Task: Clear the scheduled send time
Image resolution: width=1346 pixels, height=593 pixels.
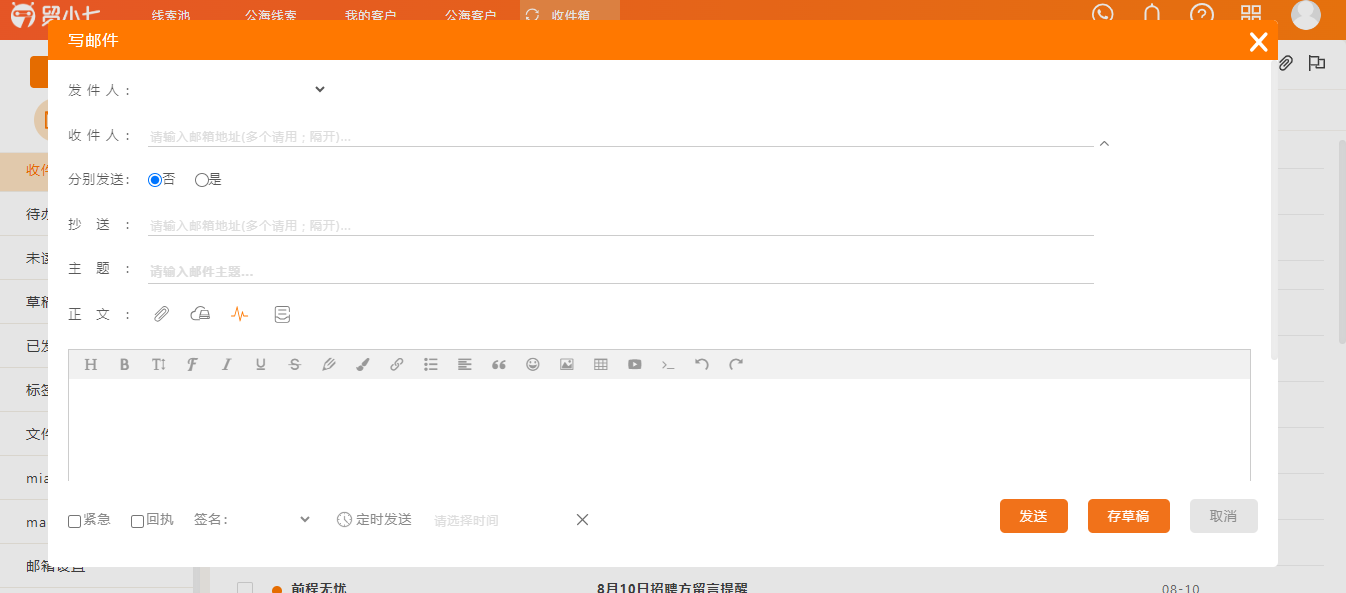Action: click(583, 520)
